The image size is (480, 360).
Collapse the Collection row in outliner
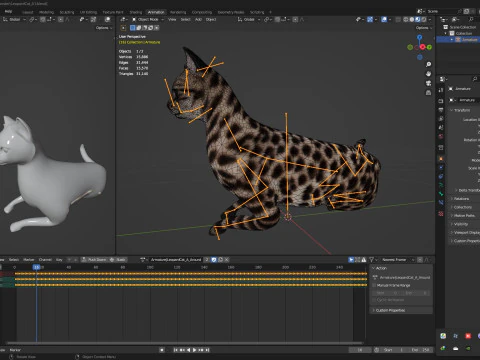pyautogui.click(x=446, y=33)
